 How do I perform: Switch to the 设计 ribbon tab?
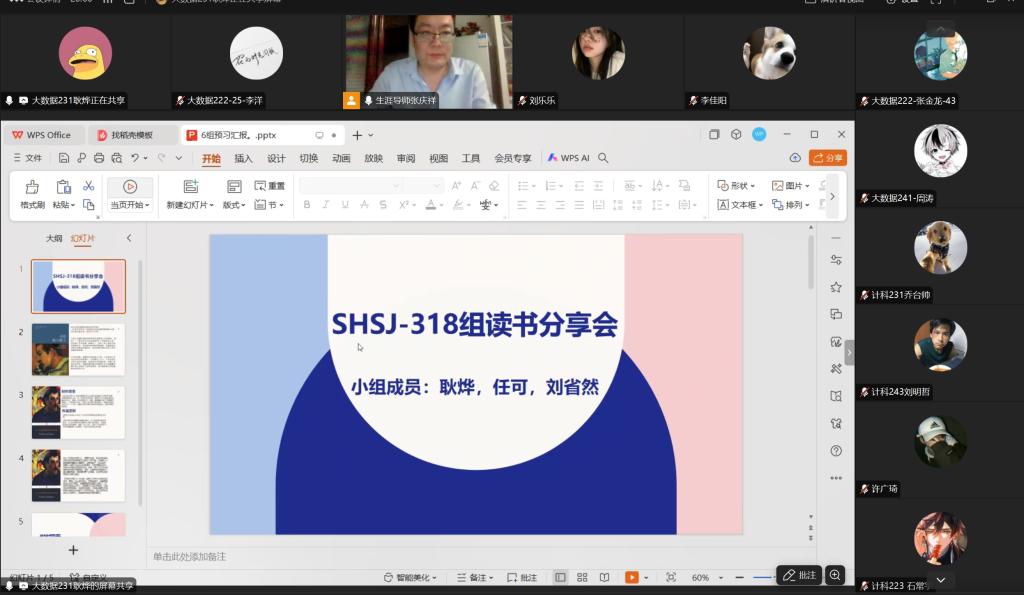pyautogui.click(x=276, y=158)
